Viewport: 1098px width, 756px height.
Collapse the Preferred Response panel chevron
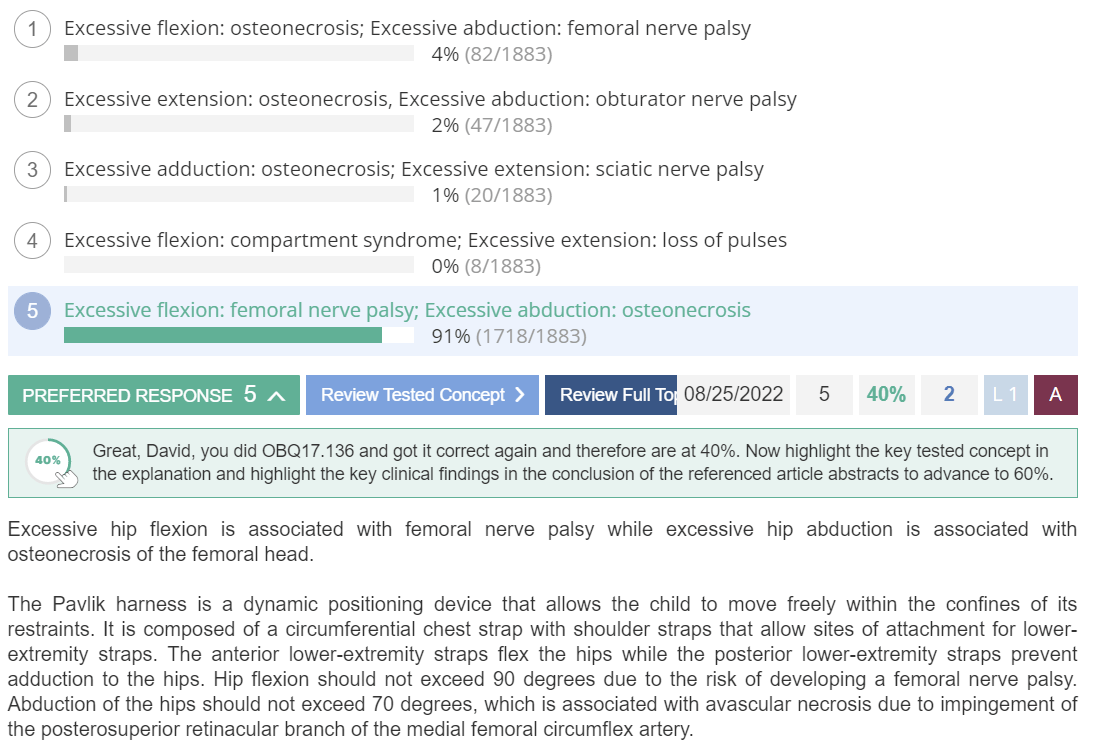tap(277, 396)
